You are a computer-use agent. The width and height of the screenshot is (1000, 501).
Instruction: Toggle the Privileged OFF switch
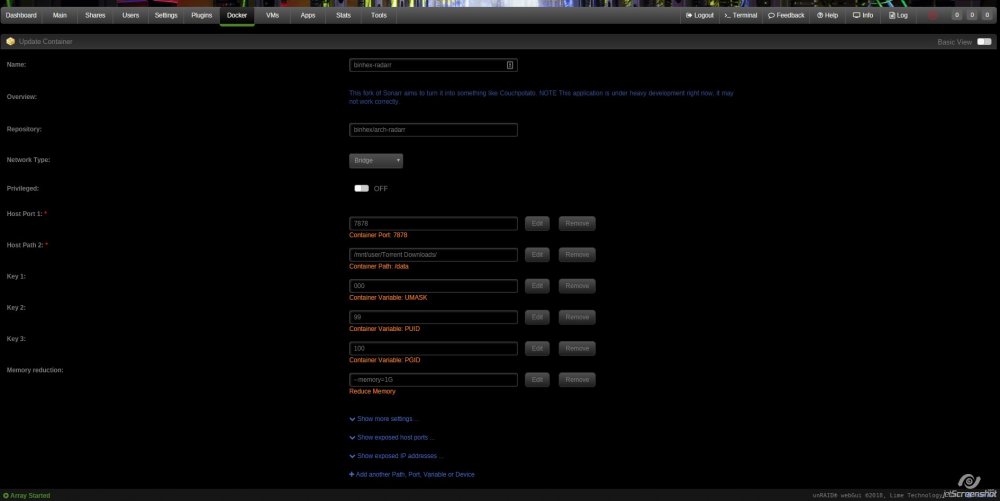pos(362,189)
